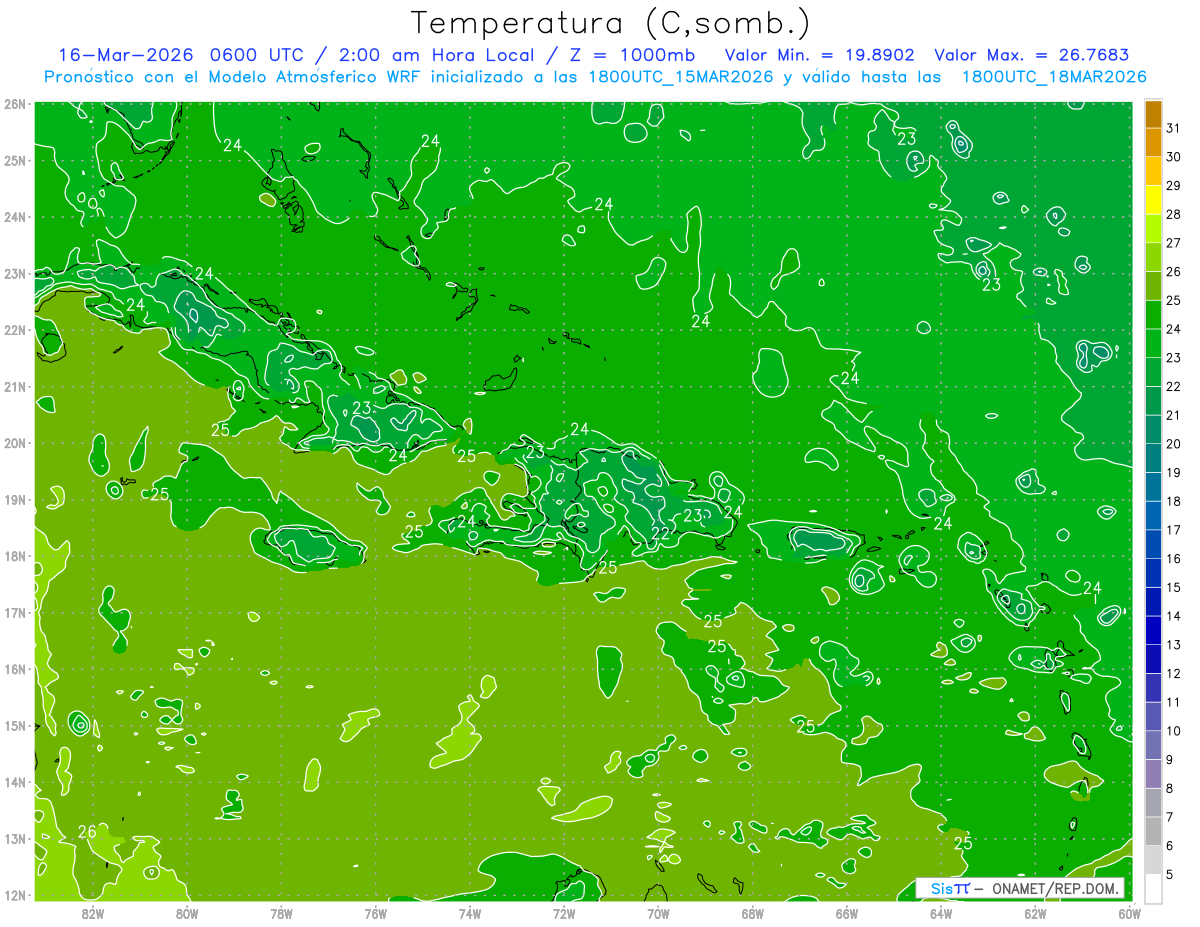The image size is (1200, 927).
Task: Click the 64W longitude axis label
Action: pos(941,913)
